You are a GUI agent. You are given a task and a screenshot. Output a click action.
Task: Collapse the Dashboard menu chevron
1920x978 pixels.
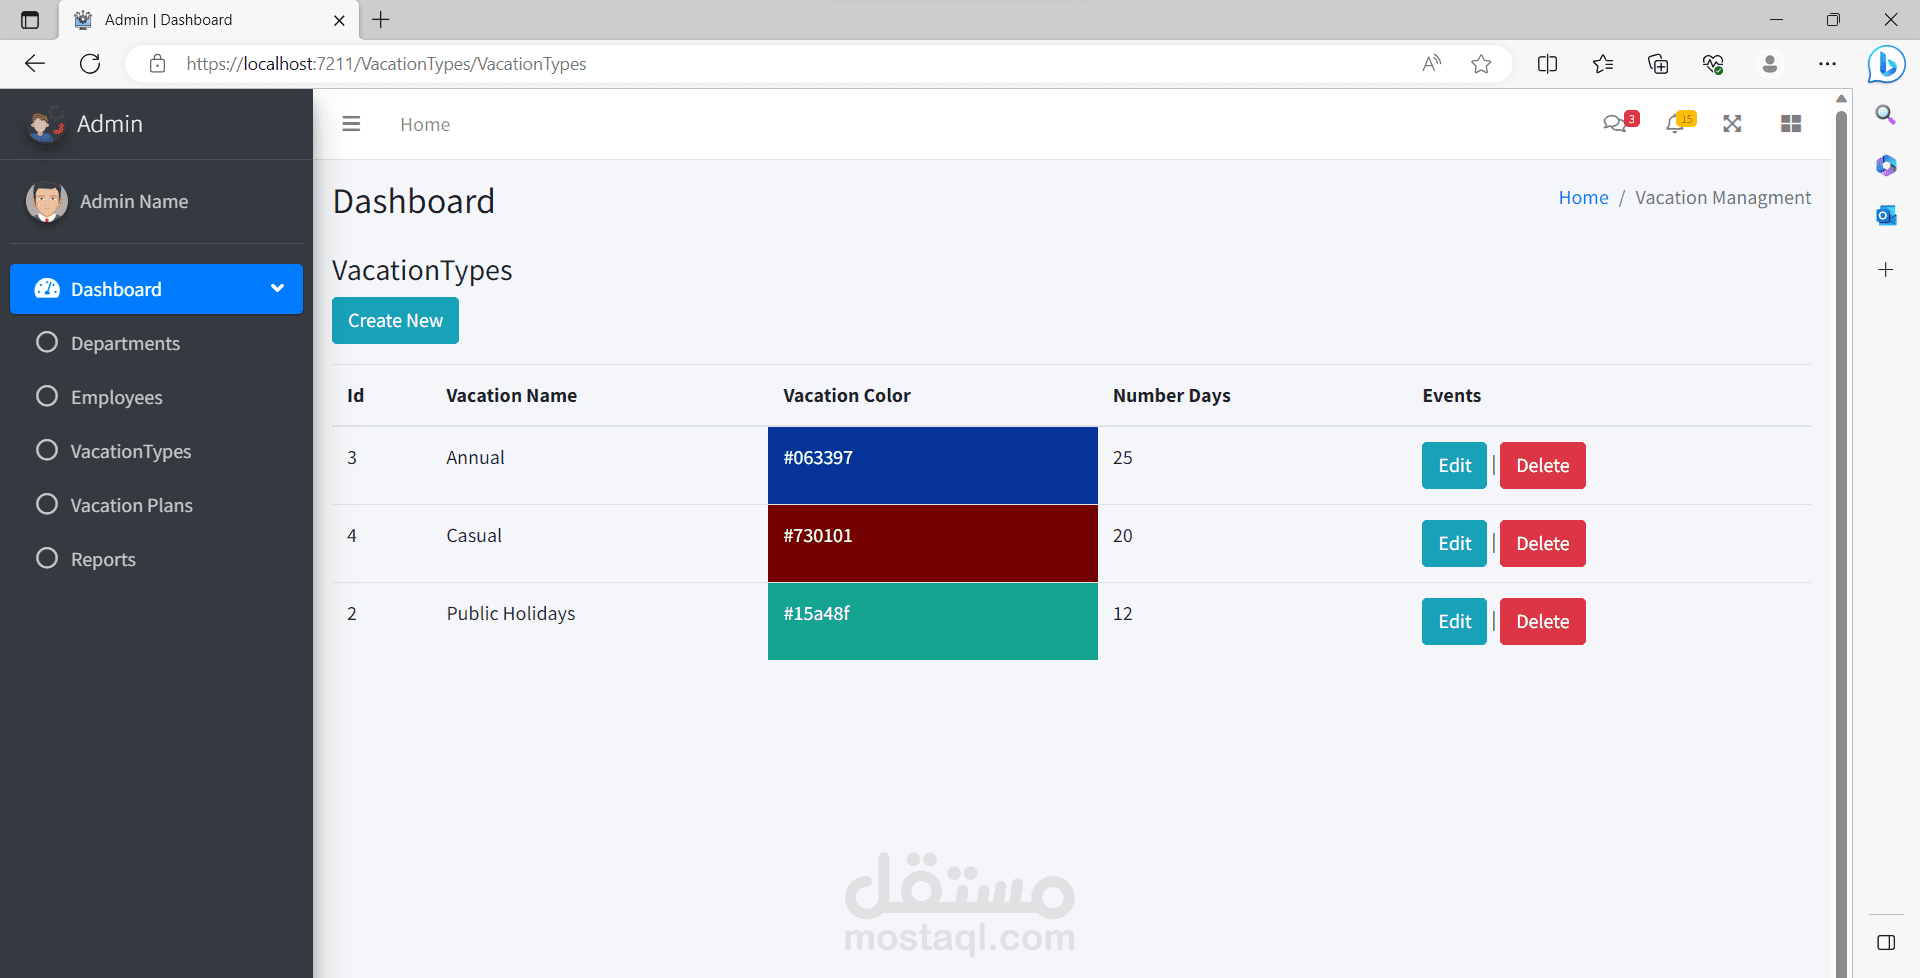277,288
